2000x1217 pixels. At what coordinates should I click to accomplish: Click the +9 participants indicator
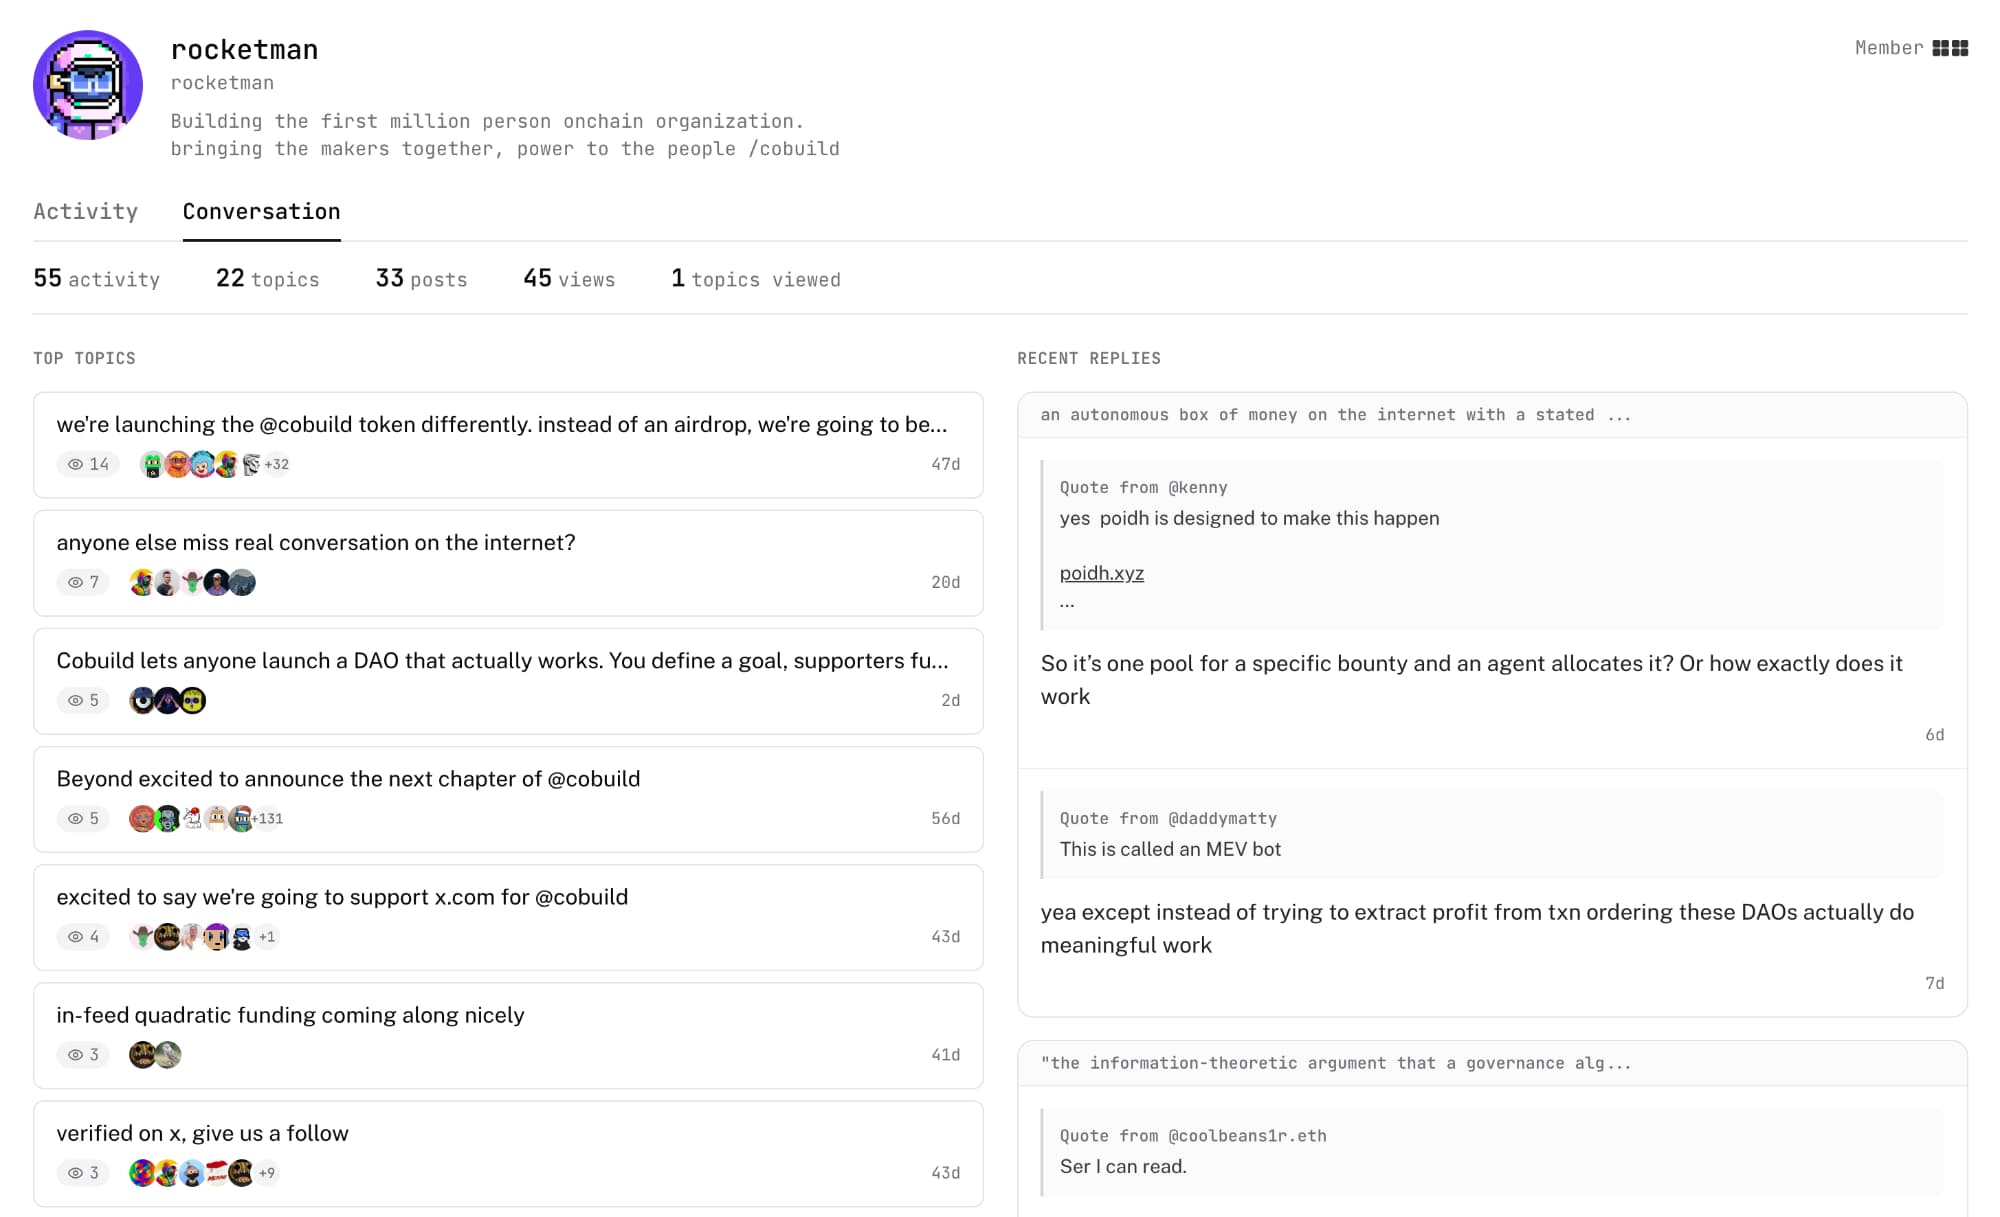pos(267,1172)
